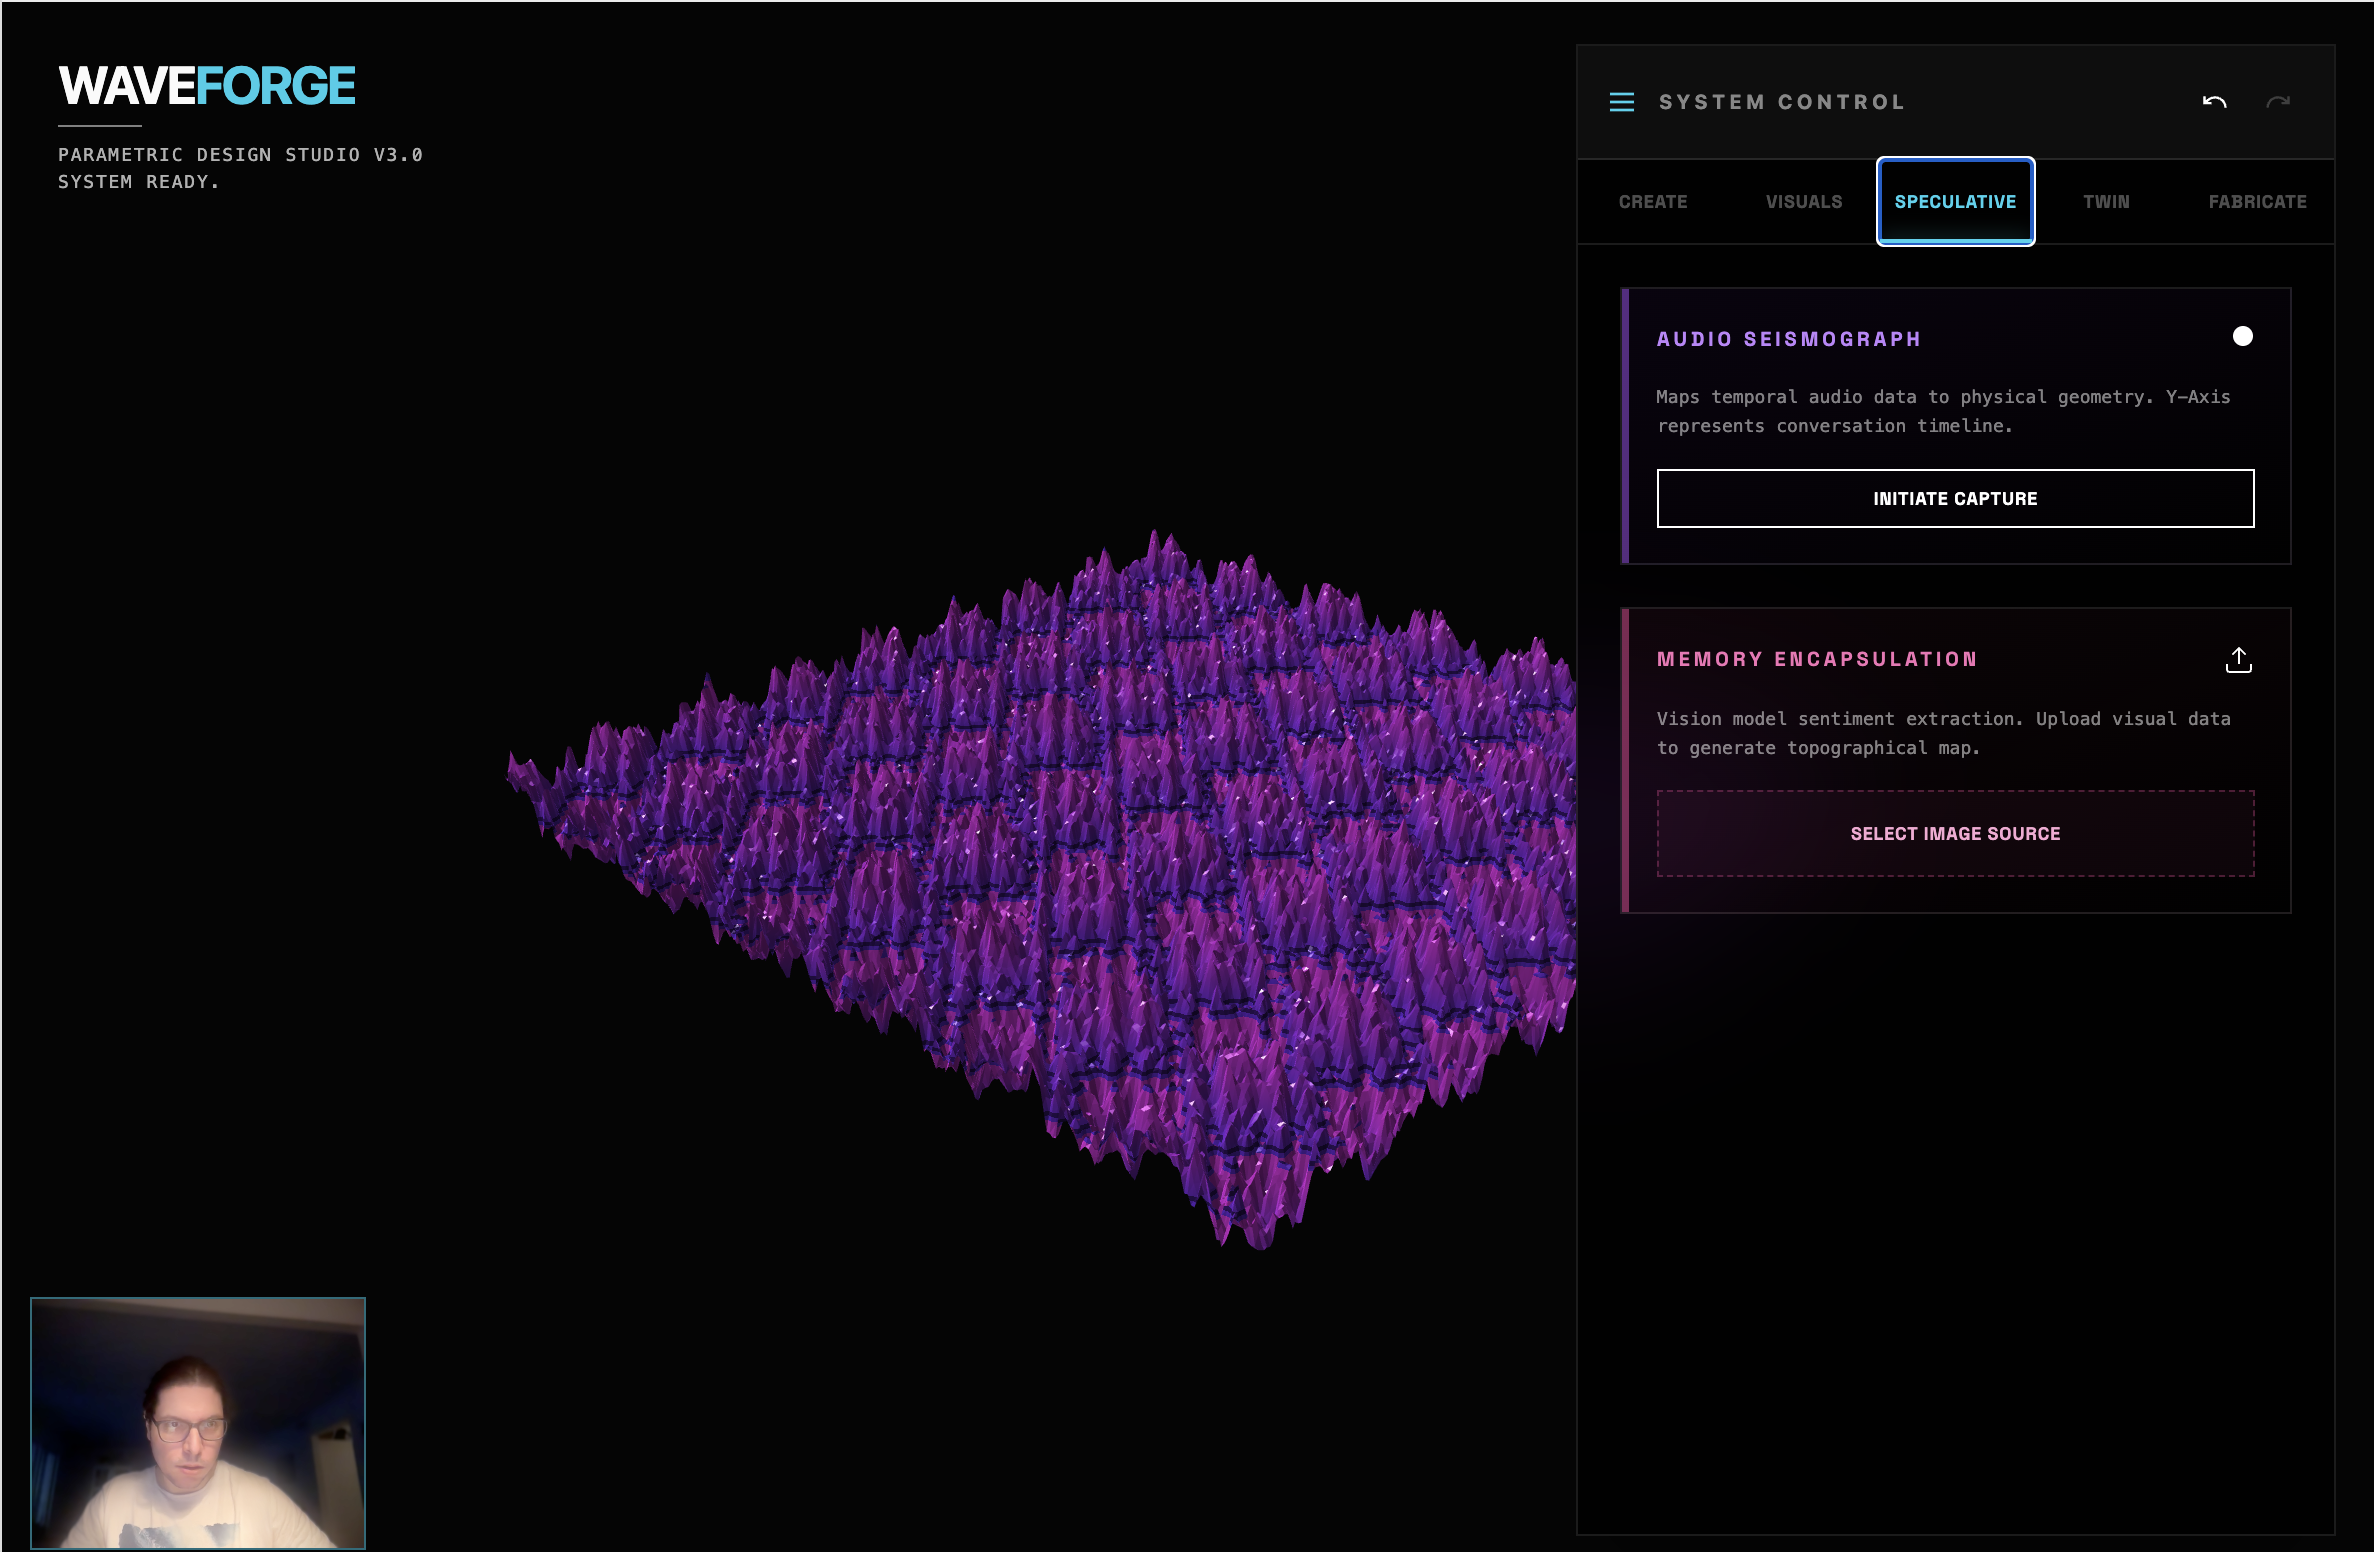Select the SPECULATIVE tab

(1955, 202)
